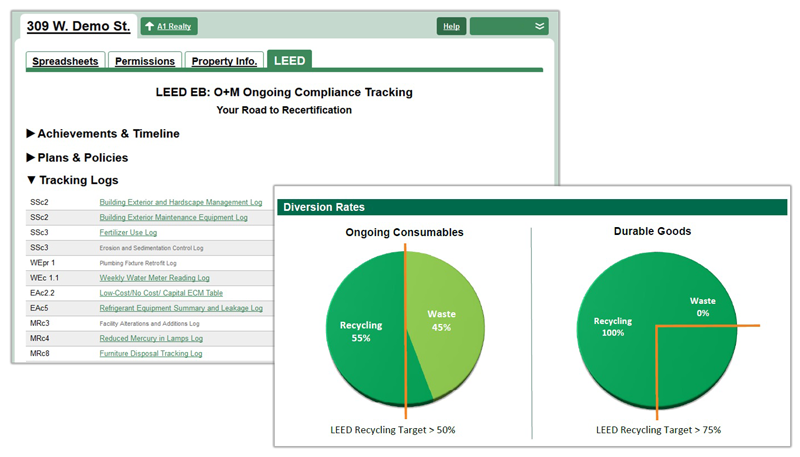Open the 309 W. Demo St. property title

tap(79, 26)
